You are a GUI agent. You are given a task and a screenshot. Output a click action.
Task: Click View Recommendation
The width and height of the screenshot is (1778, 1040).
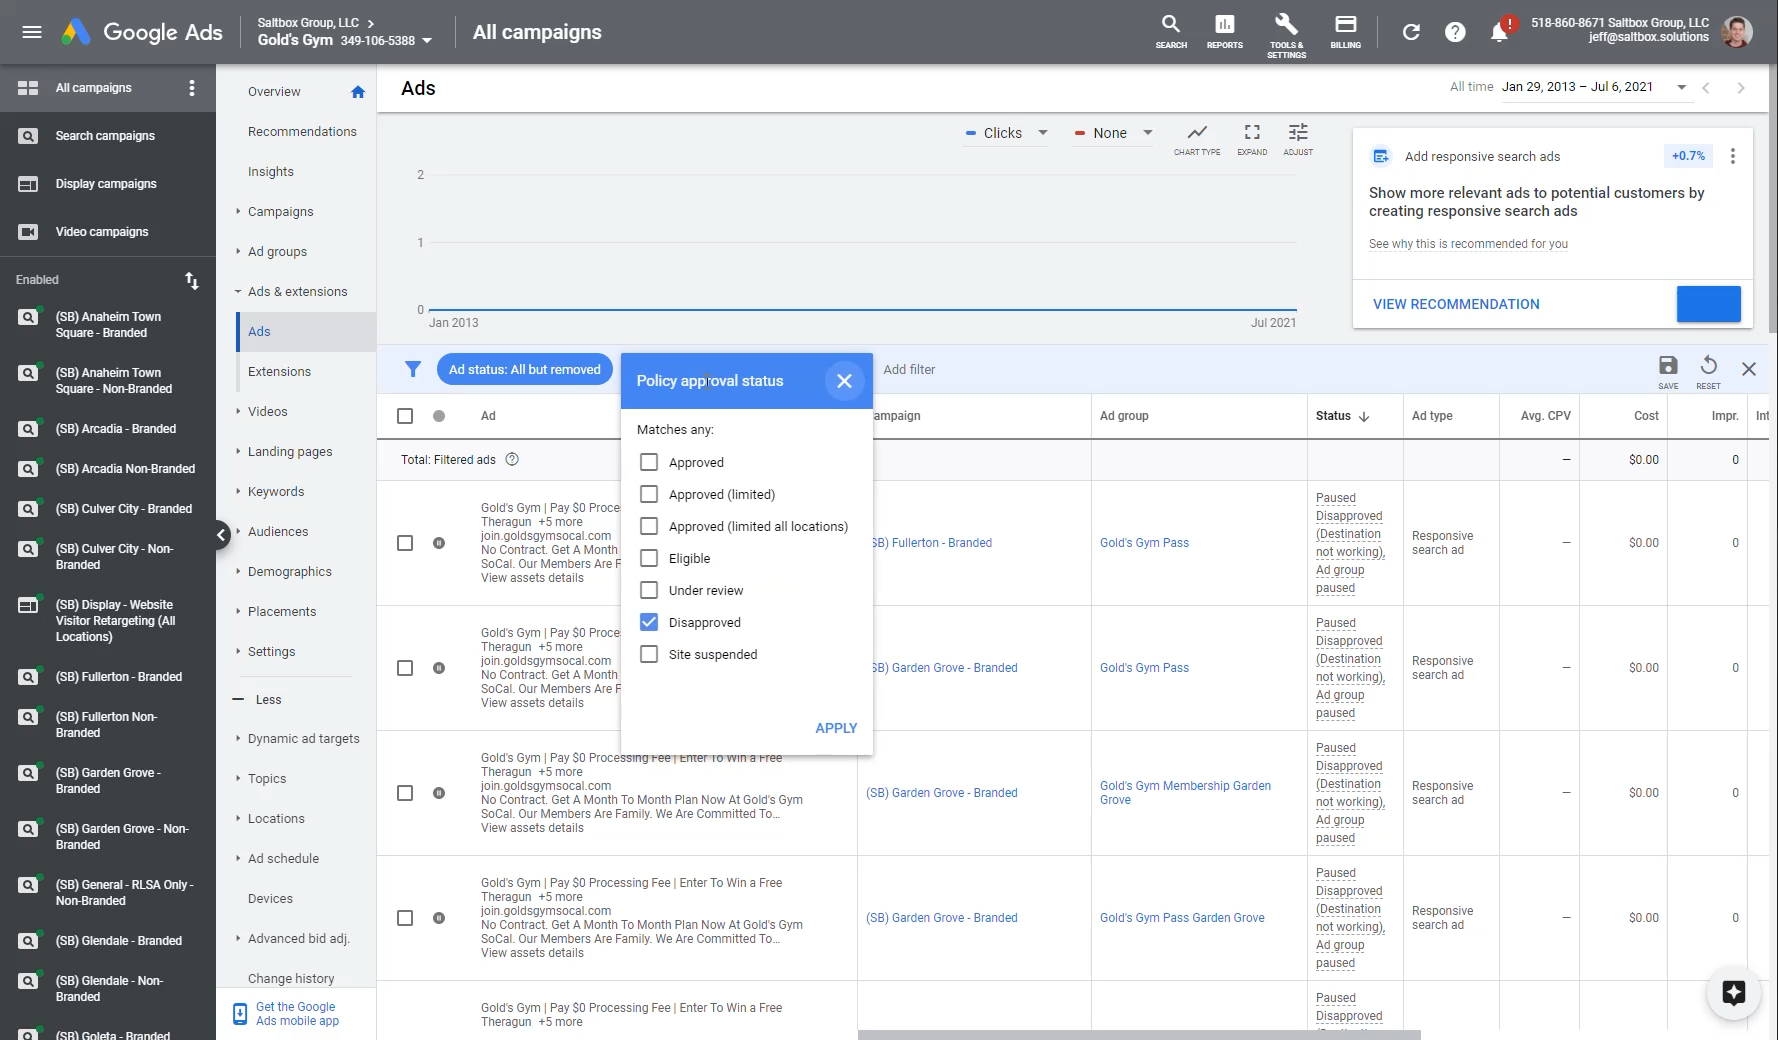(x=1456, y=304)
